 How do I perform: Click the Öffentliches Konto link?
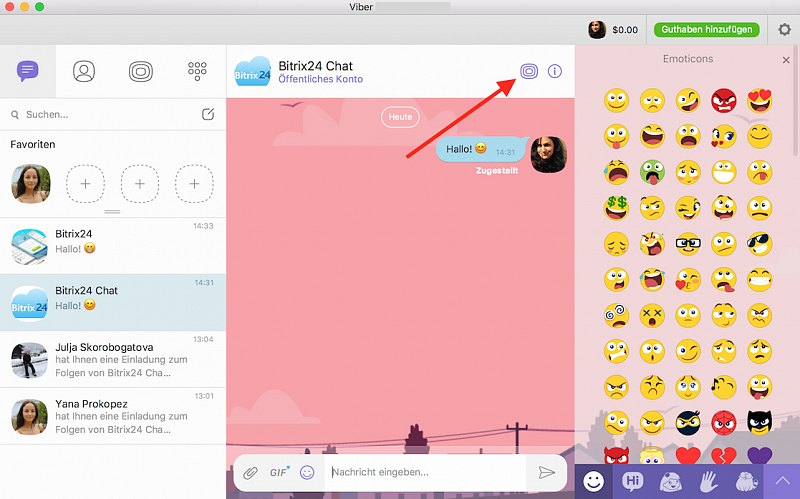pos(320,79)
